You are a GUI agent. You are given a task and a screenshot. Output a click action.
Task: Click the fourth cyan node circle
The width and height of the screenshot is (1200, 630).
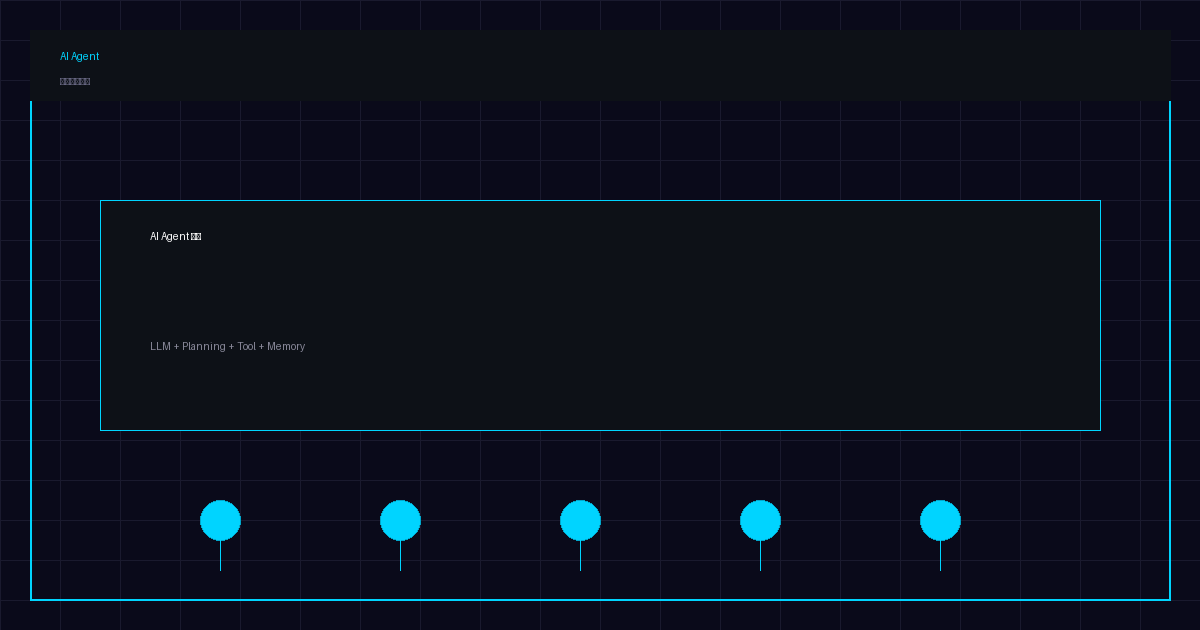(760, 520)
